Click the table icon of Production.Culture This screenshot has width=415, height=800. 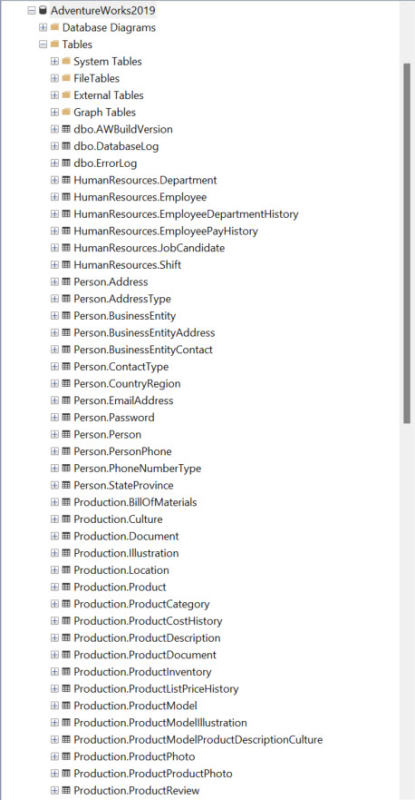pos(66,519)
